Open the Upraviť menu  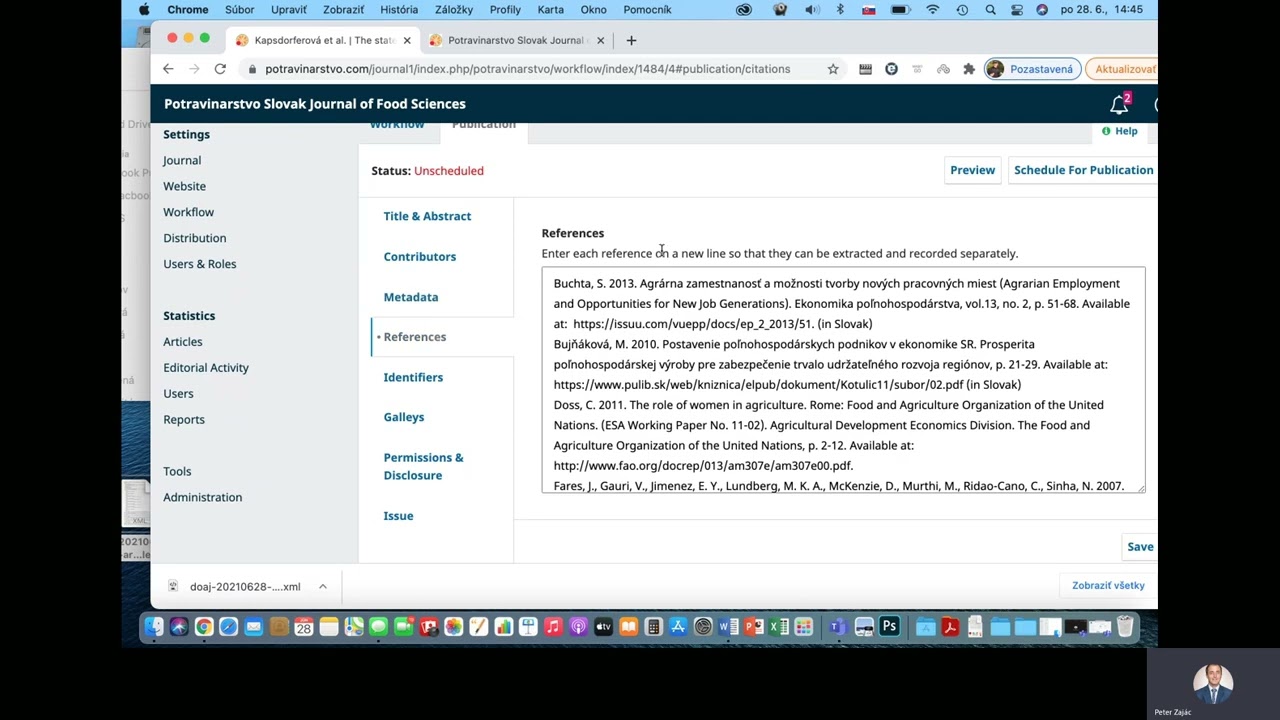(x=289, y=10)
